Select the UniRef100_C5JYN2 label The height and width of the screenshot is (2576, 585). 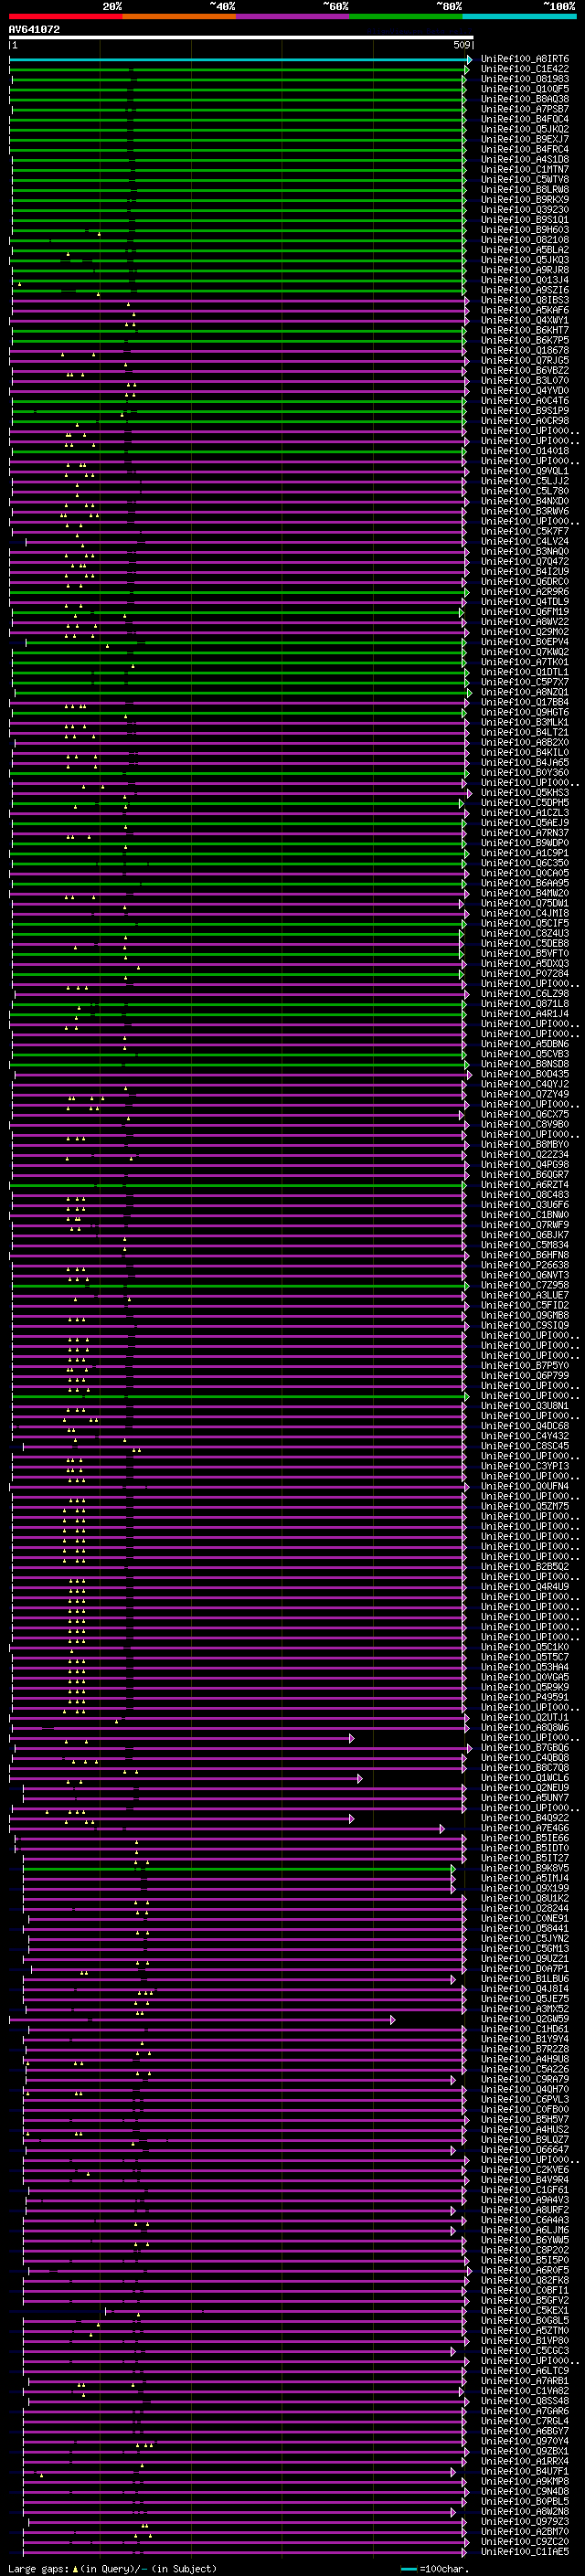click(x=525, y=1938)
